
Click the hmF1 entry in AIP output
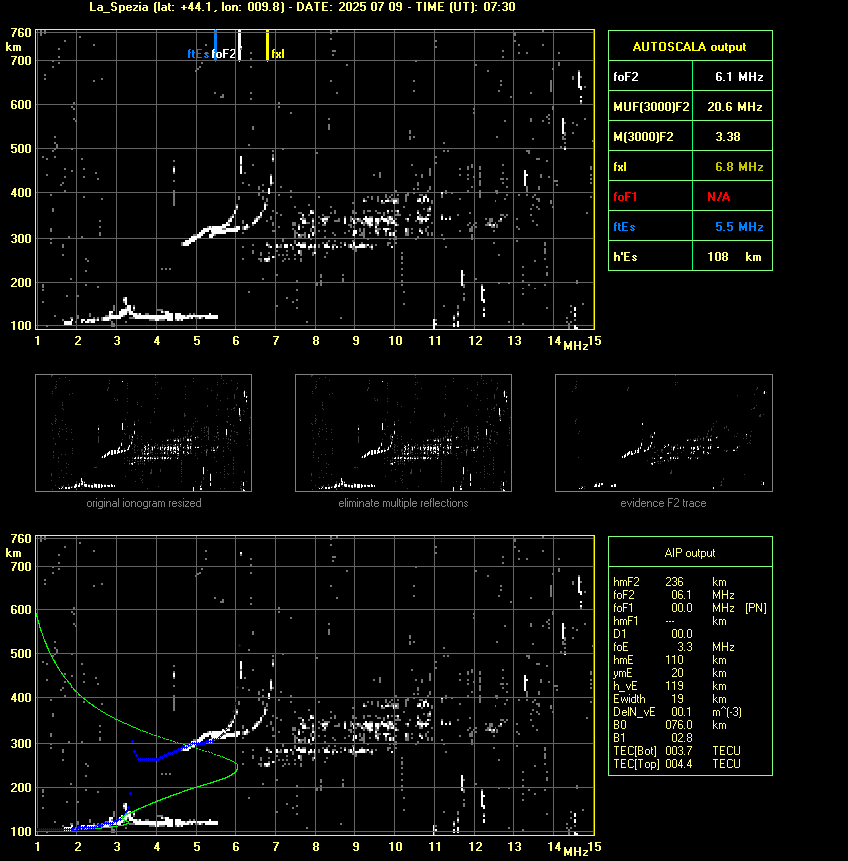click(x=670, y=621)
